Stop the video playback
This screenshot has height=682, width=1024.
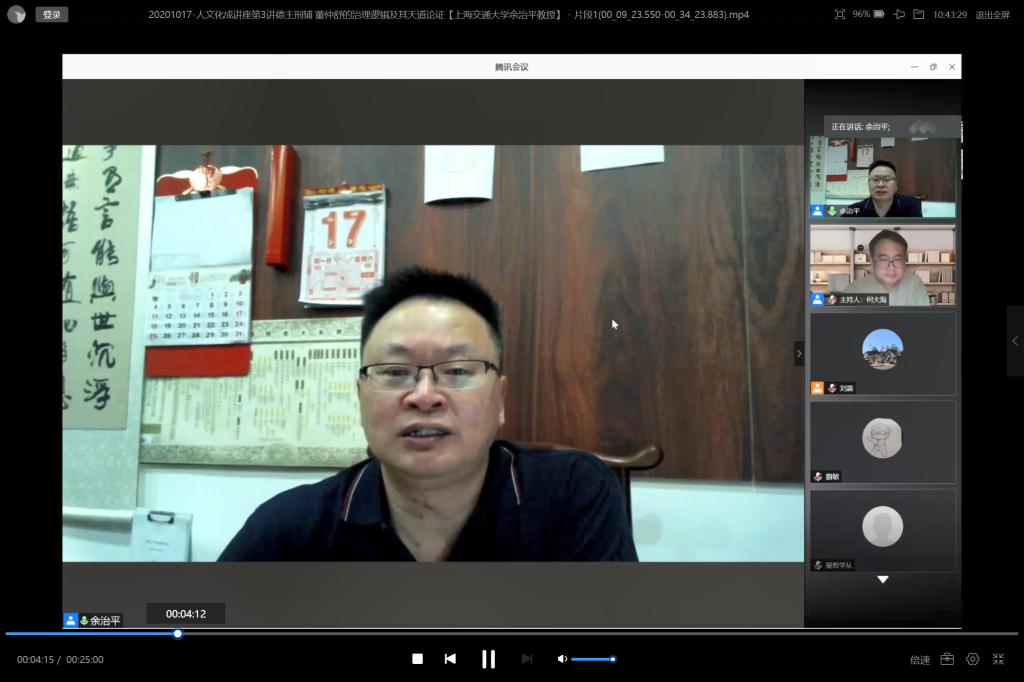click(x=417, y=659)
